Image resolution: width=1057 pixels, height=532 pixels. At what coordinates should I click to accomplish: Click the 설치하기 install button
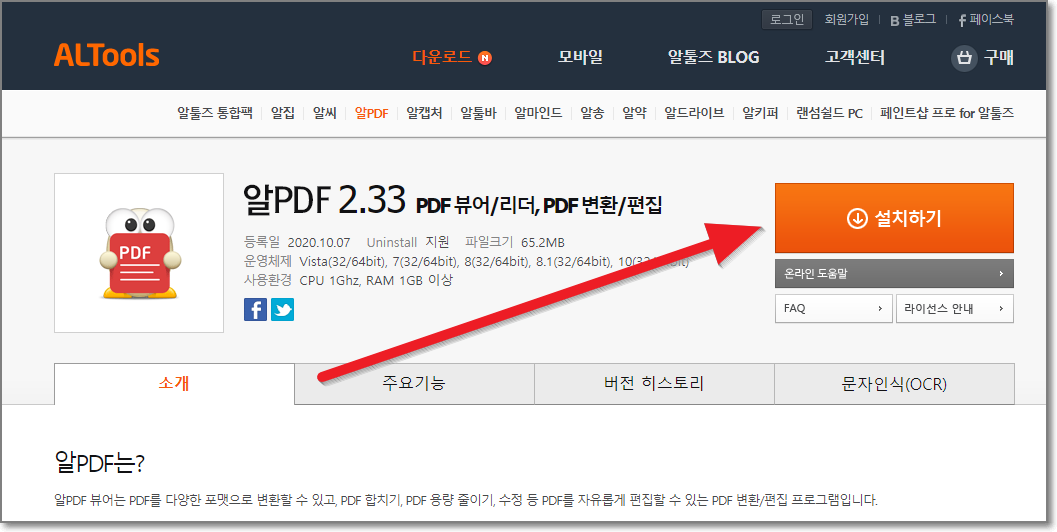894,218
